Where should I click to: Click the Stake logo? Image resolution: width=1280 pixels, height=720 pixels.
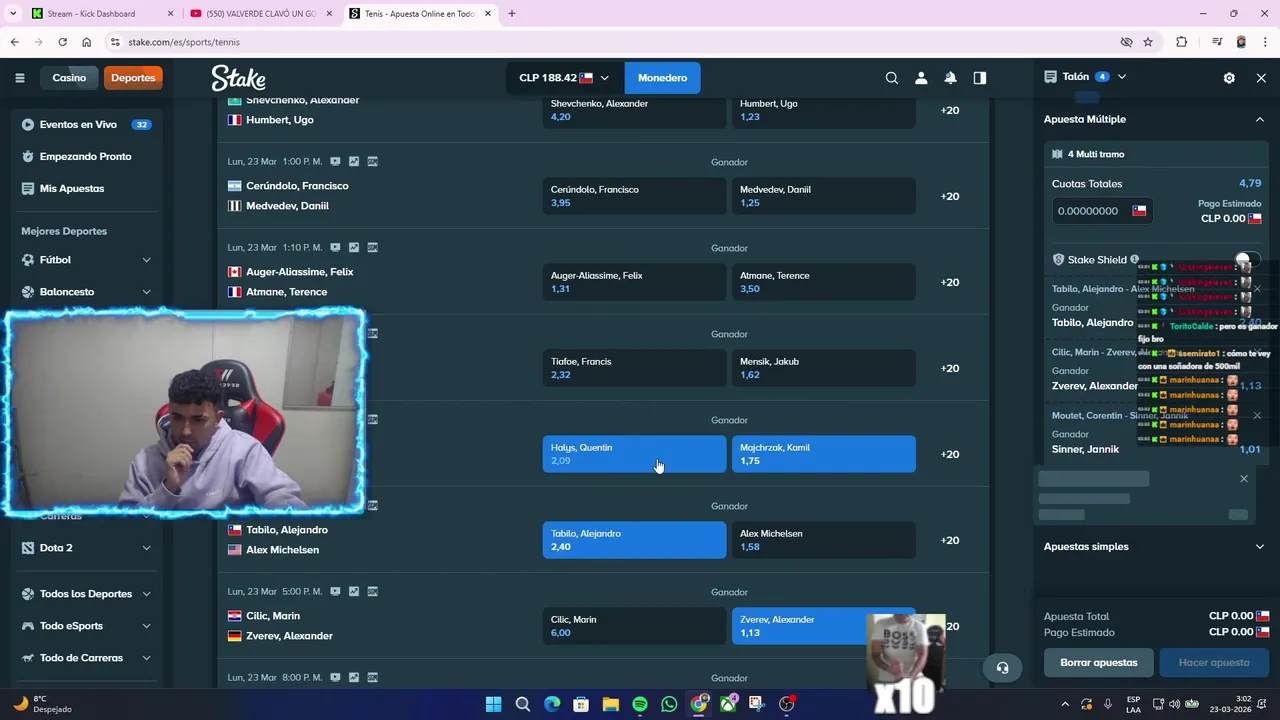pyautogui.click(x=238, y=78)
